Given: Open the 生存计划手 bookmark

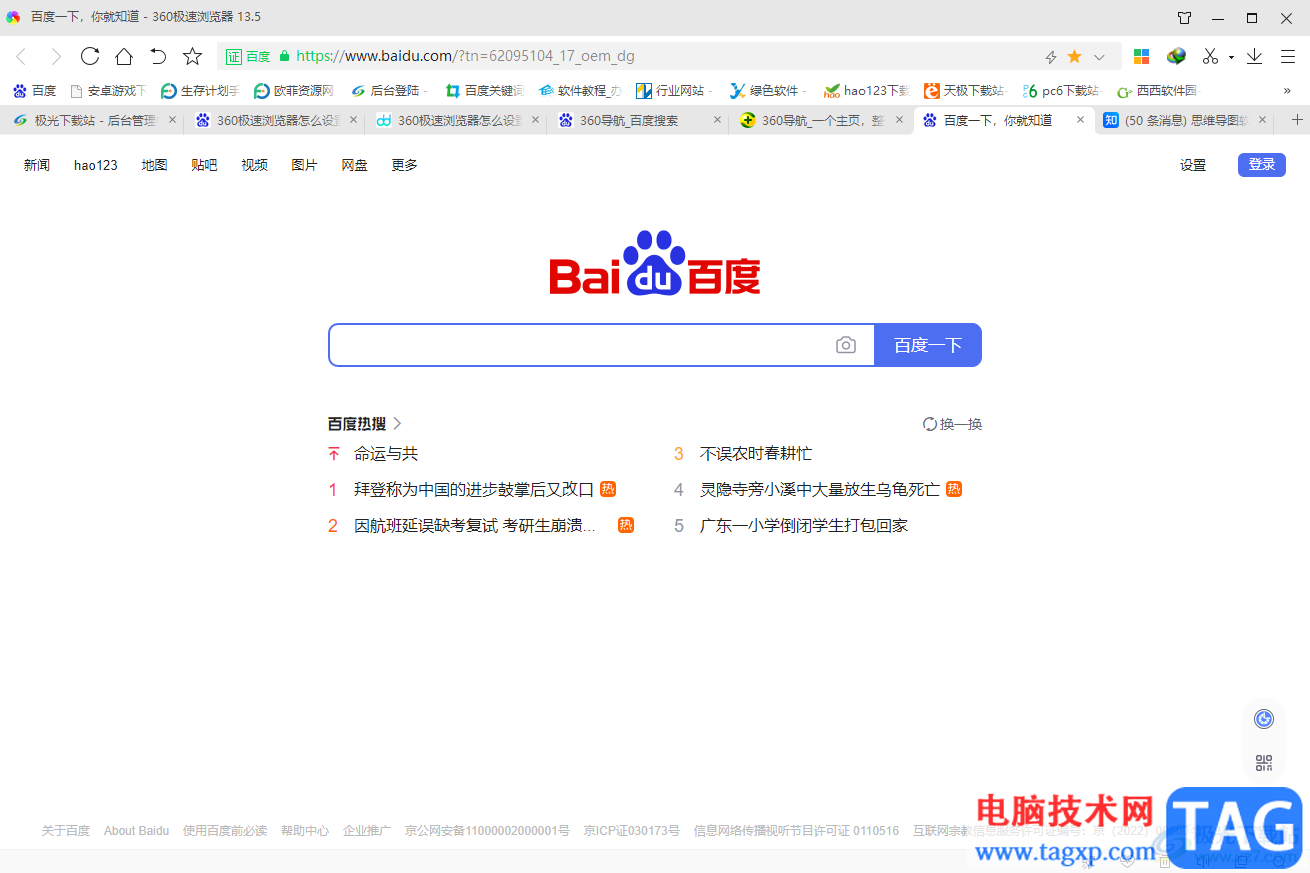Looking at the screenshot, I should (200, 91).
